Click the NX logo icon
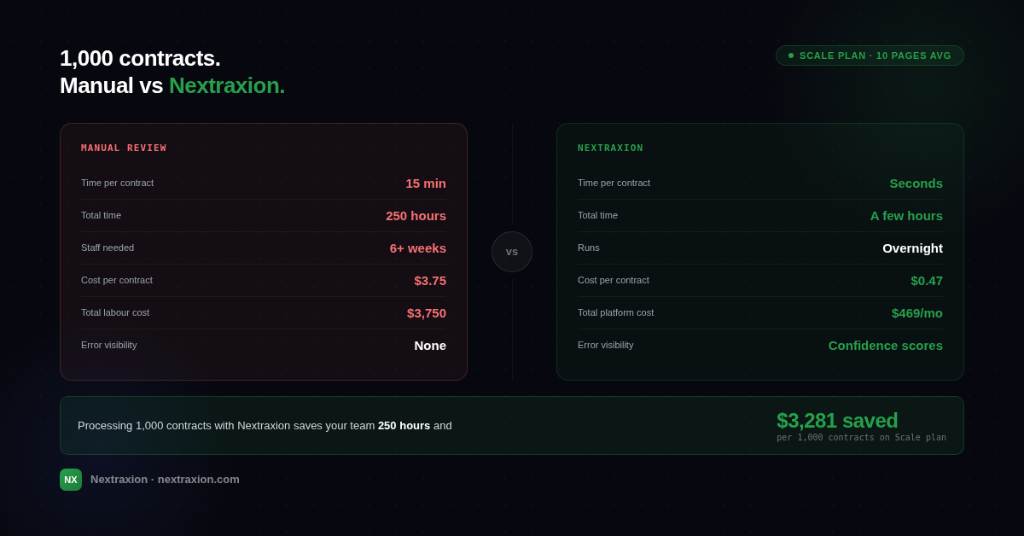 tap(71, 479)
